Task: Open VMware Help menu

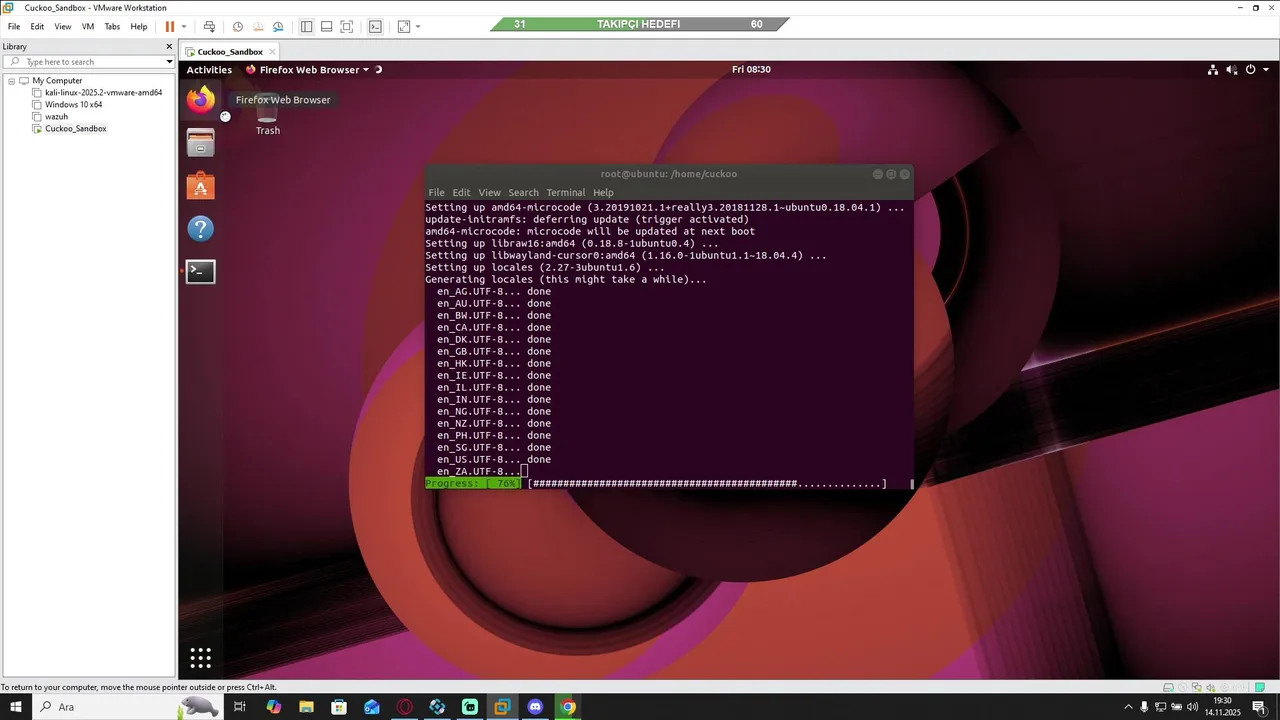Action: [139, 27]
